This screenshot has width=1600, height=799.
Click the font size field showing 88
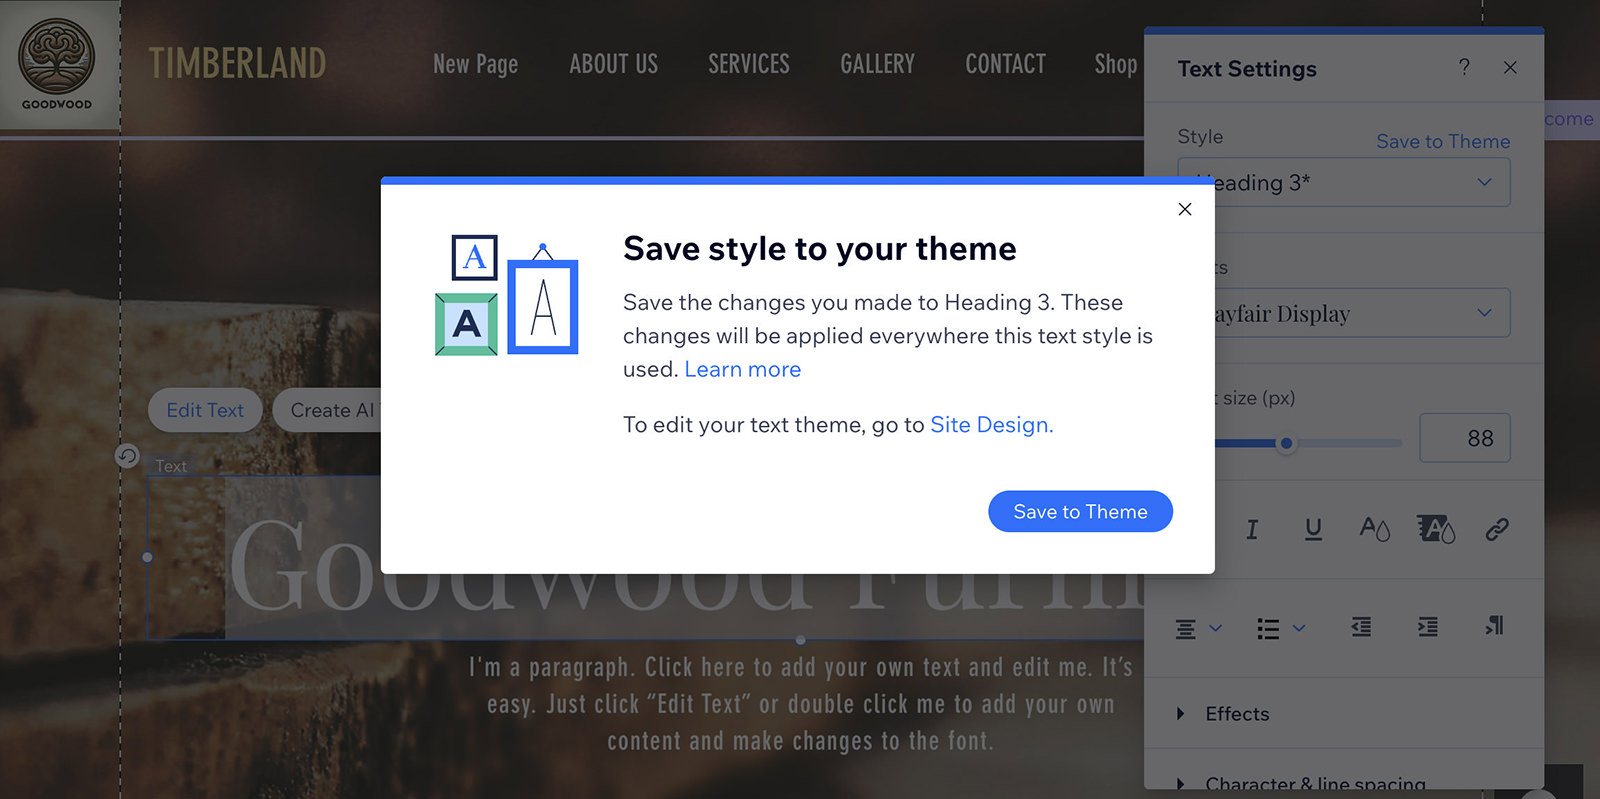tap(1465, 438)
